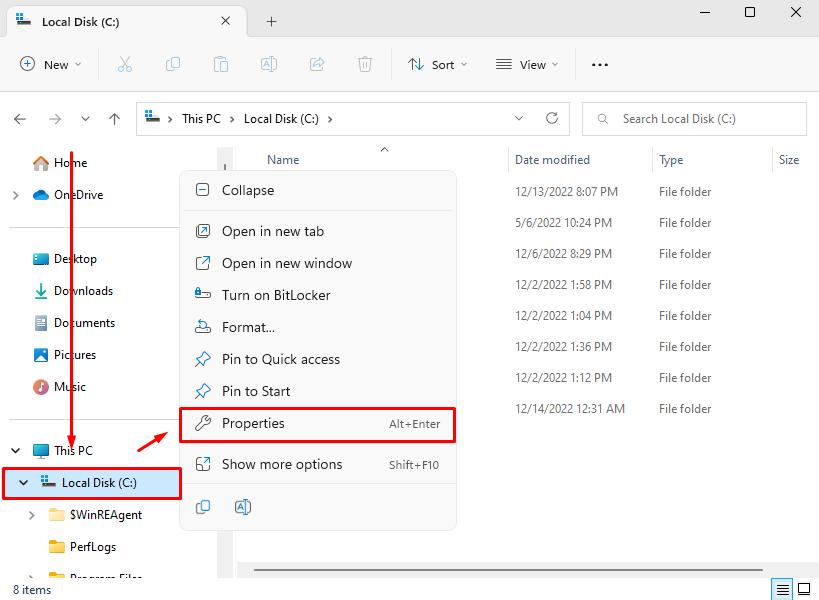Open the Documents quick access folder
Image resolution: width=819 pixels, height=600 pixels.
tap(84, 323)
